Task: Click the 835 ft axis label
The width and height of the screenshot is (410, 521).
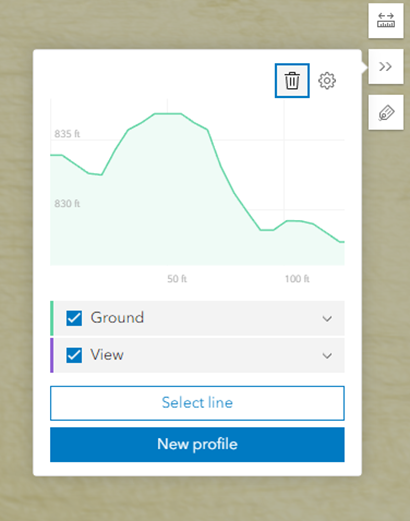Action: coord(67,134)
